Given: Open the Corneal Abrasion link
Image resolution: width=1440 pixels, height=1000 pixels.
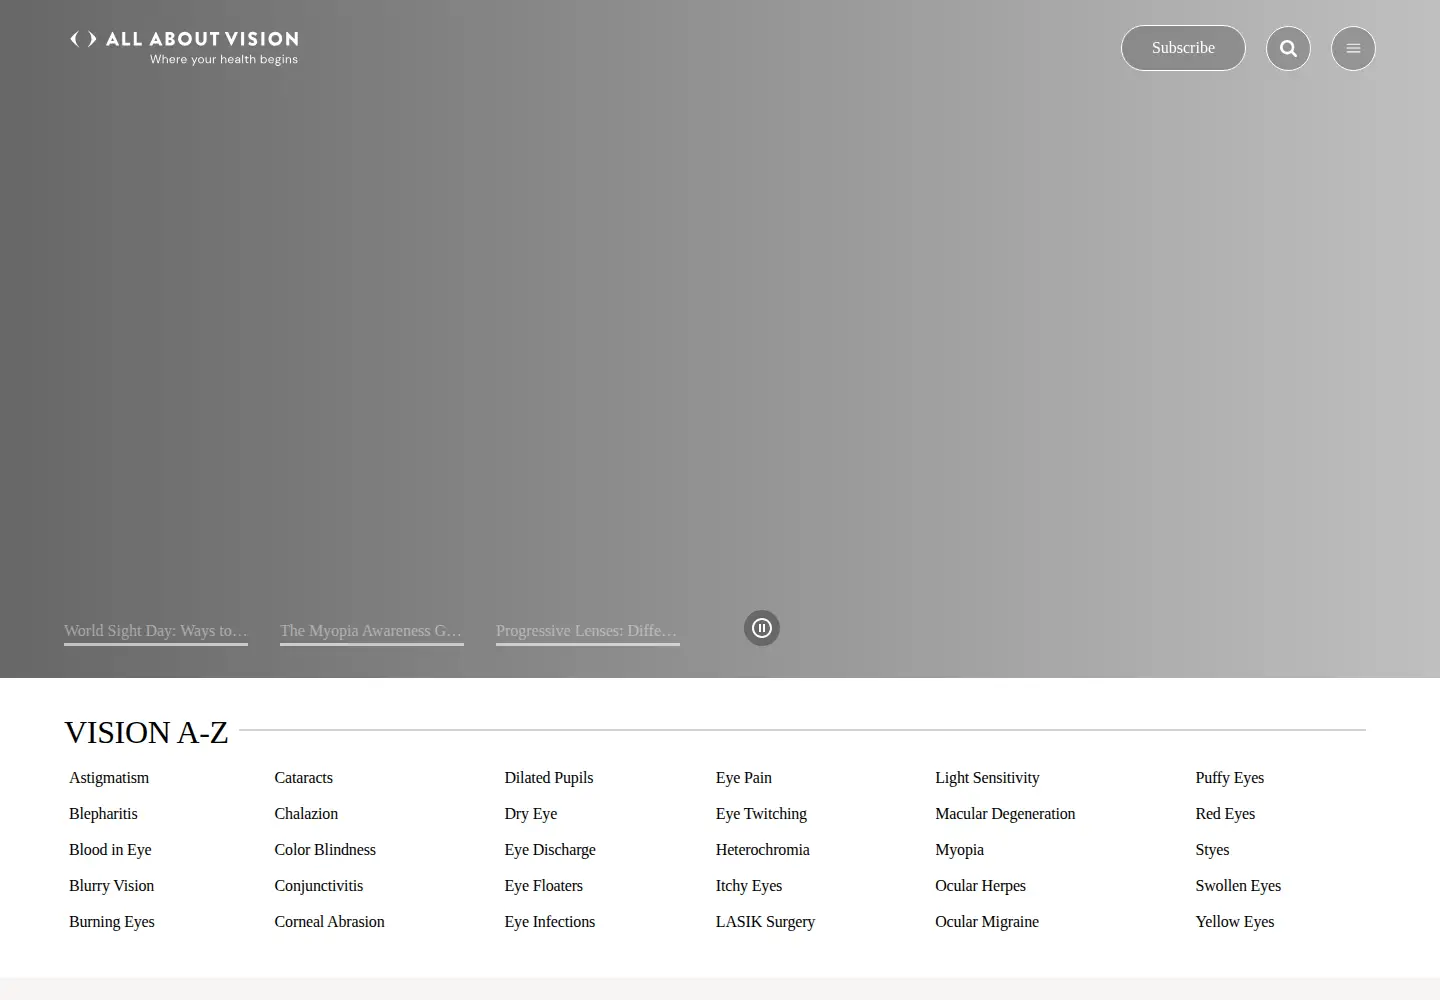Looking at the screenshot, I should 329,922.
